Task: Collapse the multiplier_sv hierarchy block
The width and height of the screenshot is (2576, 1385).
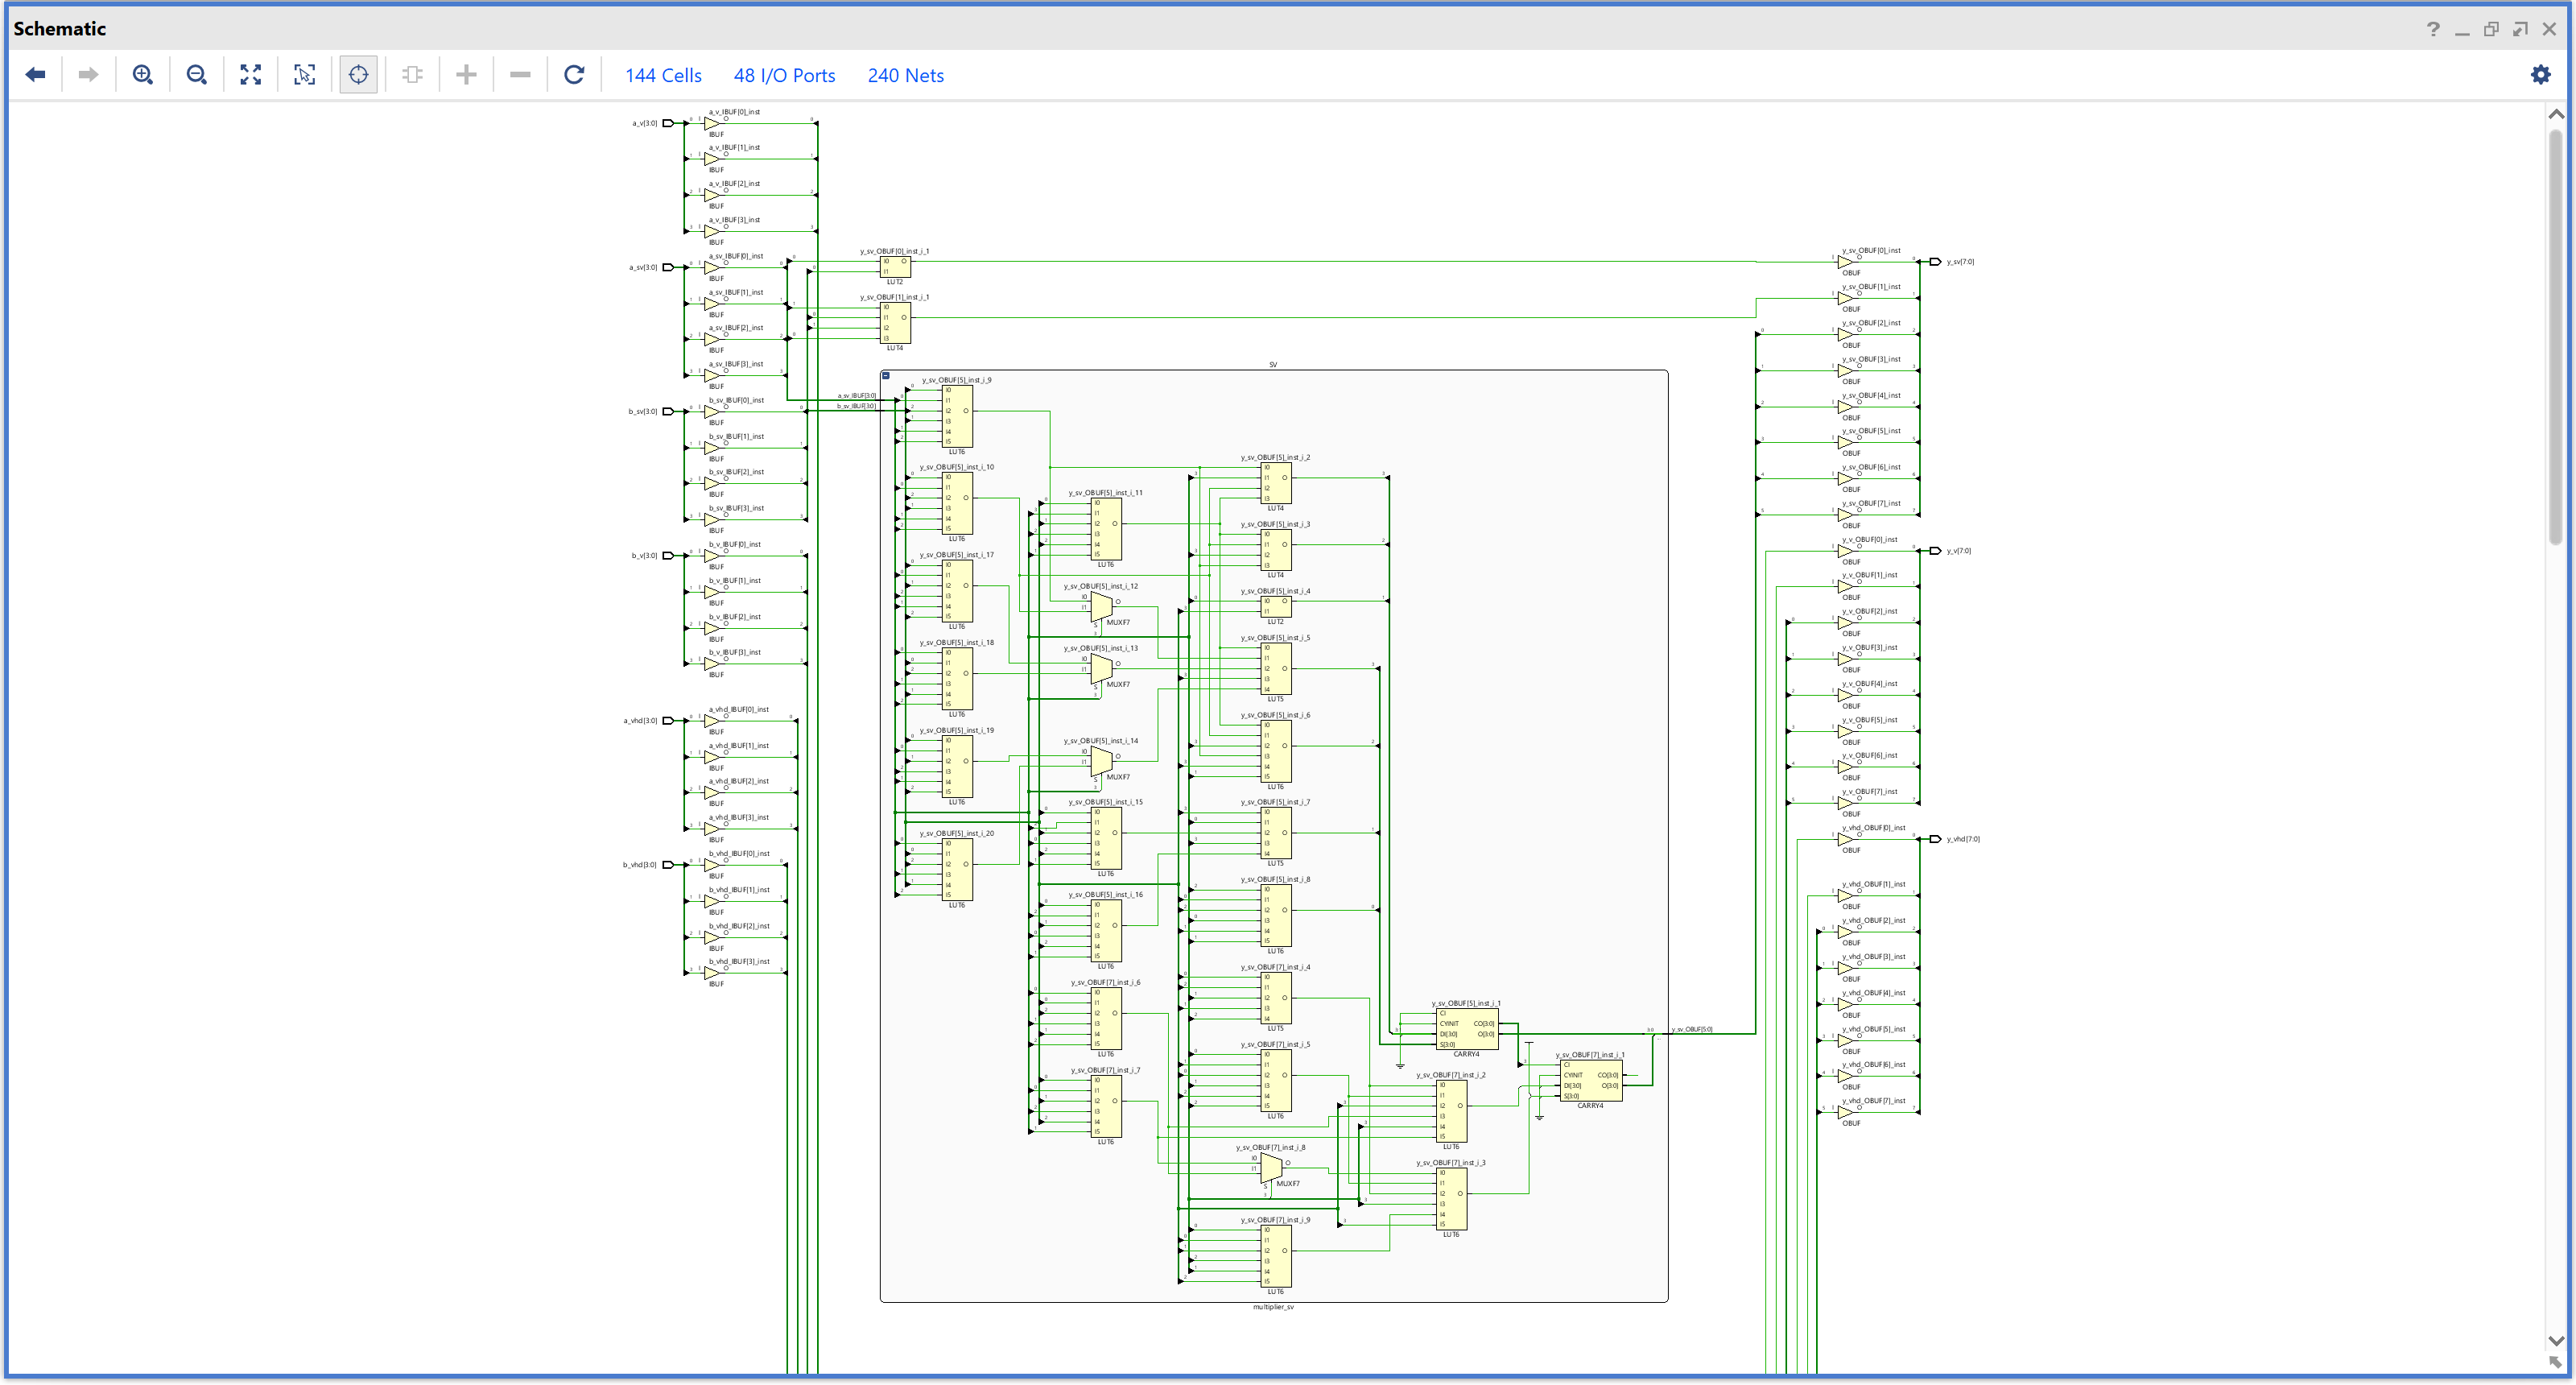Action: click(886, 376)
